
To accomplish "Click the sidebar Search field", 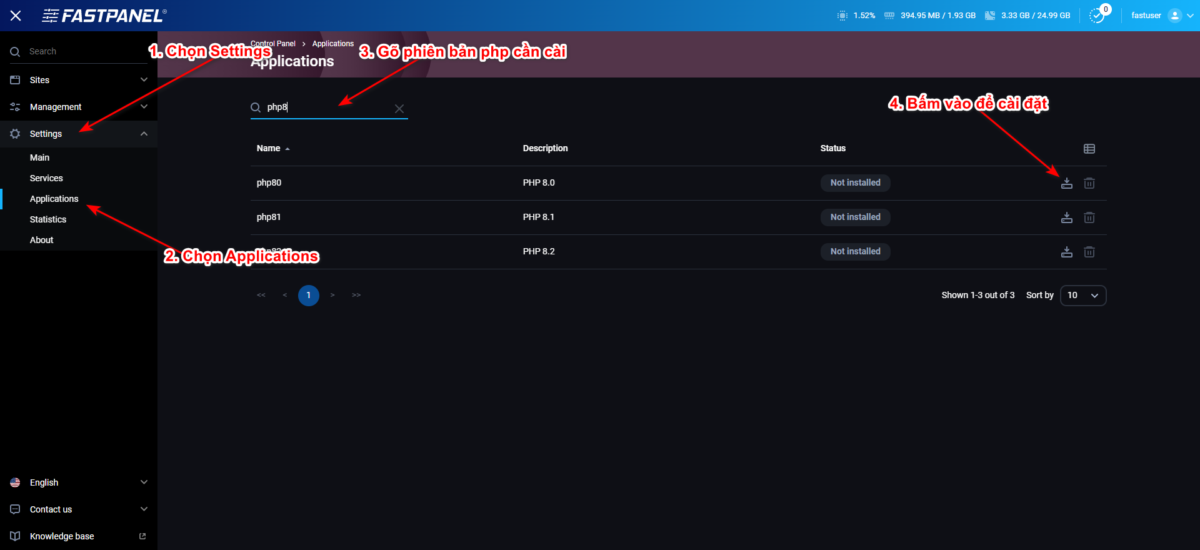I will [x=79, y=51].
